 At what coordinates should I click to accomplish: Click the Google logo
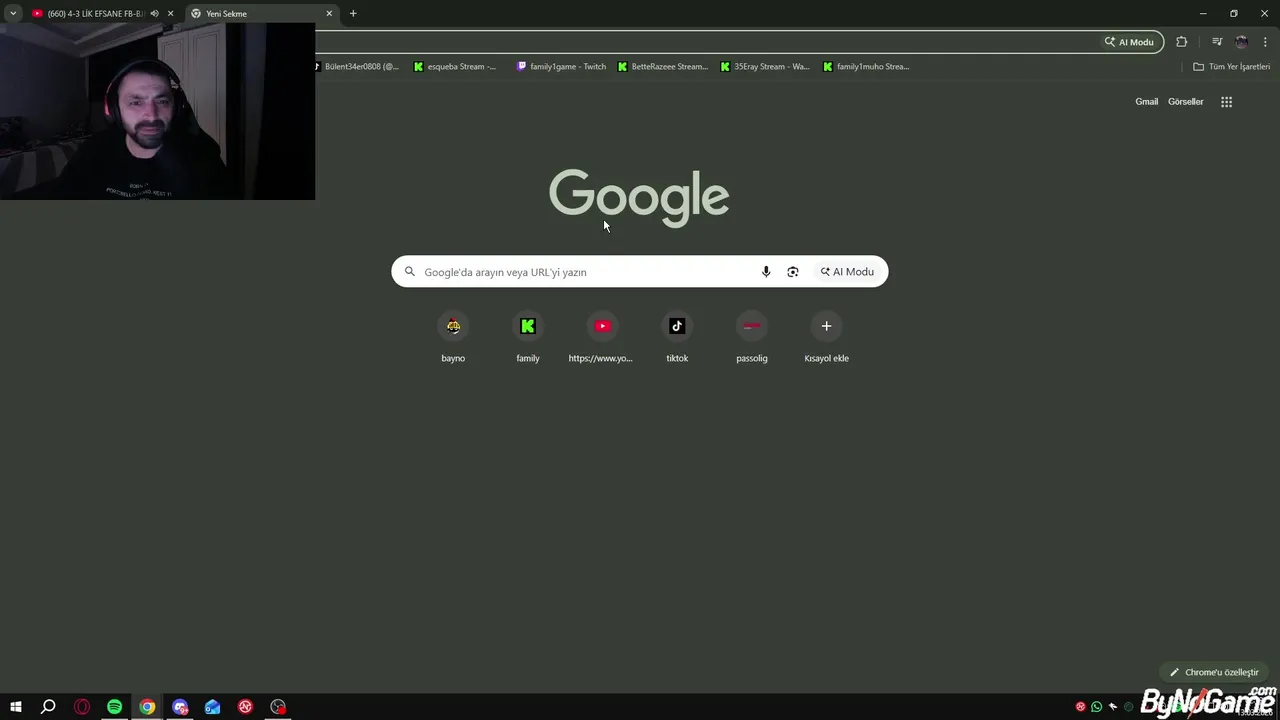639,197
